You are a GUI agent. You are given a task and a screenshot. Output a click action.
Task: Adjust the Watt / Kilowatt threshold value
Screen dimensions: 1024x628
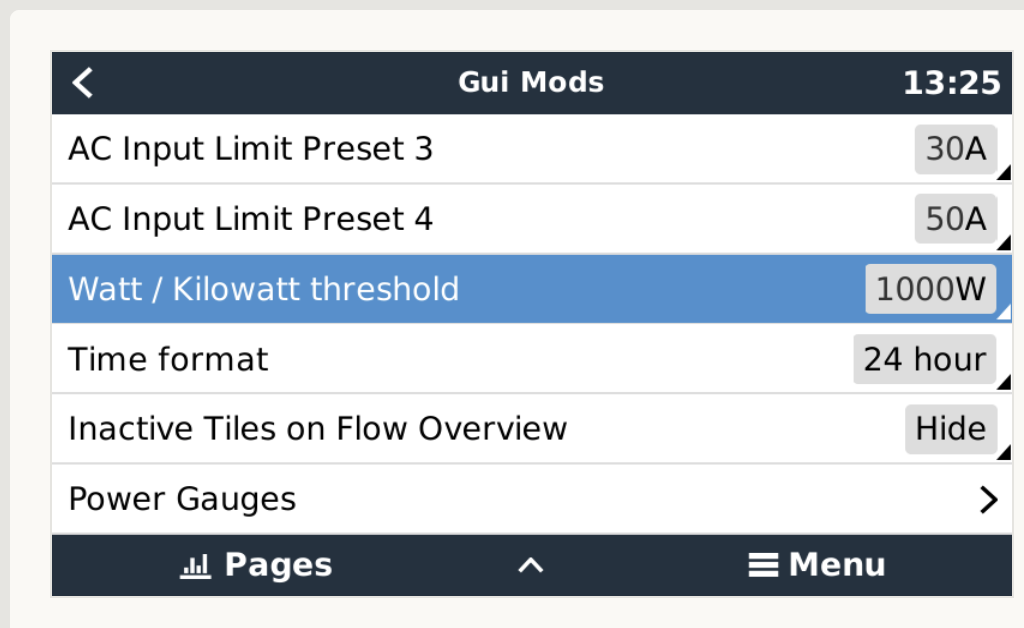coord(930,289)
